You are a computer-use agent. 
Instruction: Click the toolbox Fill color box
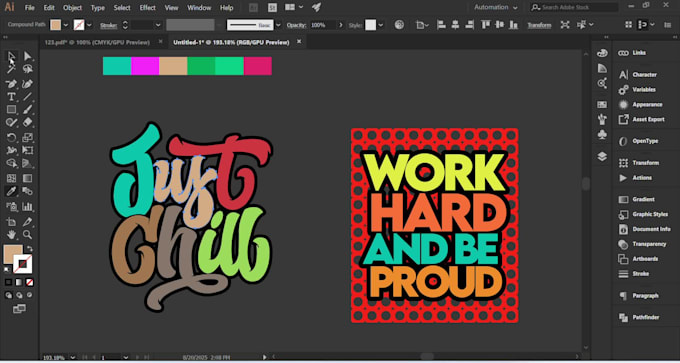pos(12,254)
